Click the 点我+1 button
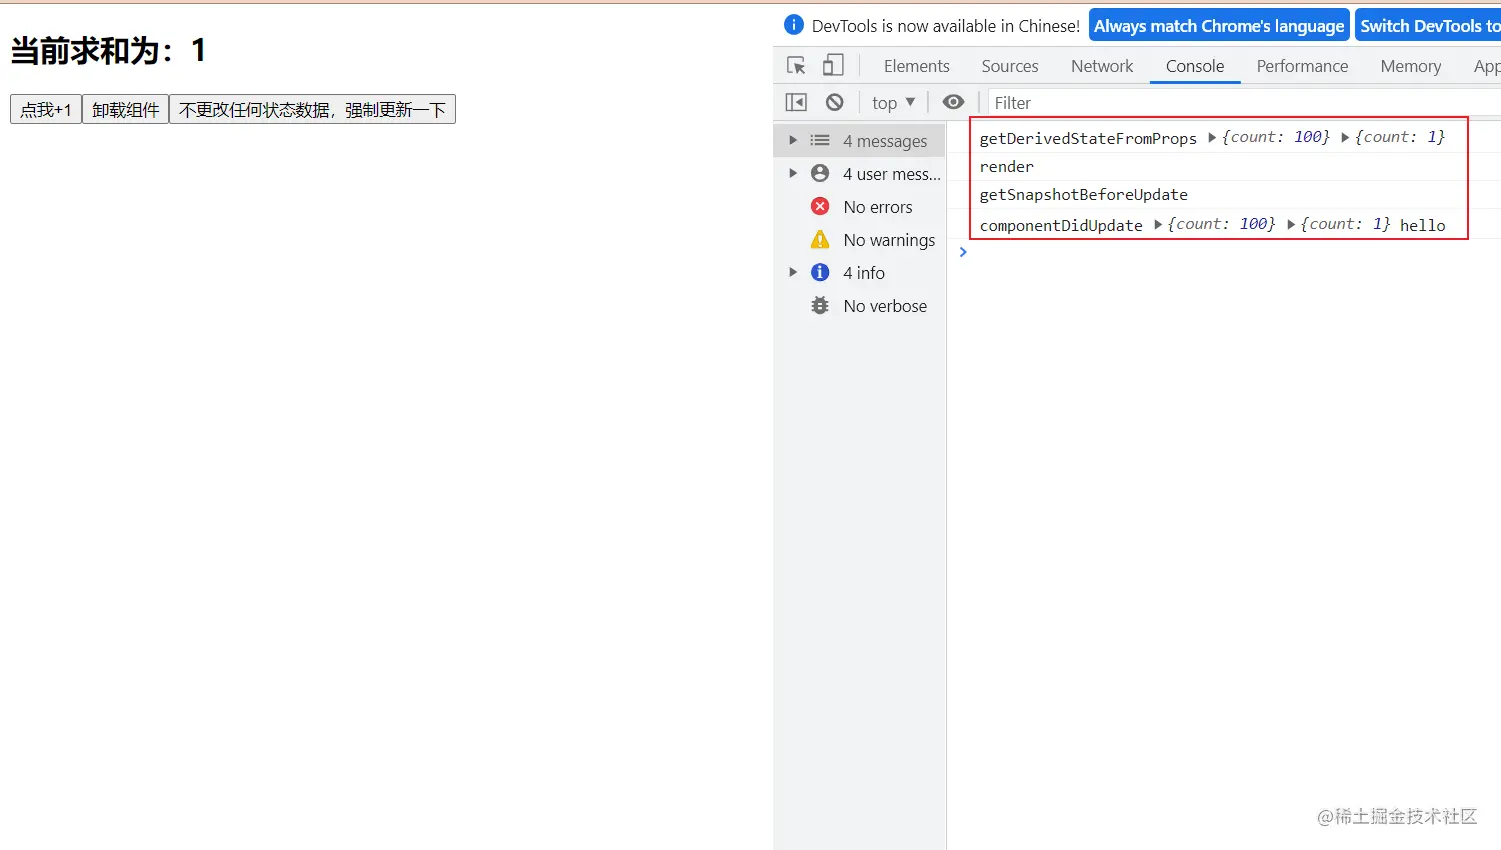The width and height of the screenshot is (1501, 850). pyautogui.click(x=46, y=109)
